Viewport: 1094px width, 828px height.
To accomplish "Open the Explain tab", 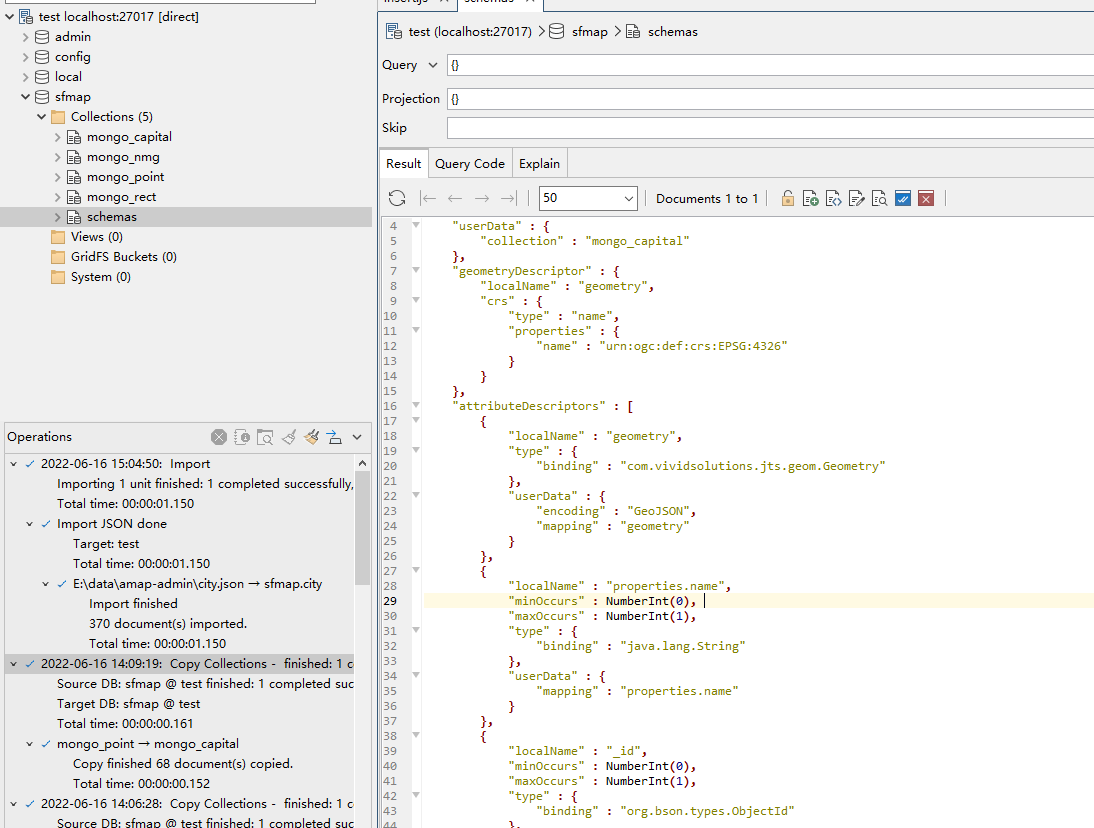I will click(x=539, y=163).
